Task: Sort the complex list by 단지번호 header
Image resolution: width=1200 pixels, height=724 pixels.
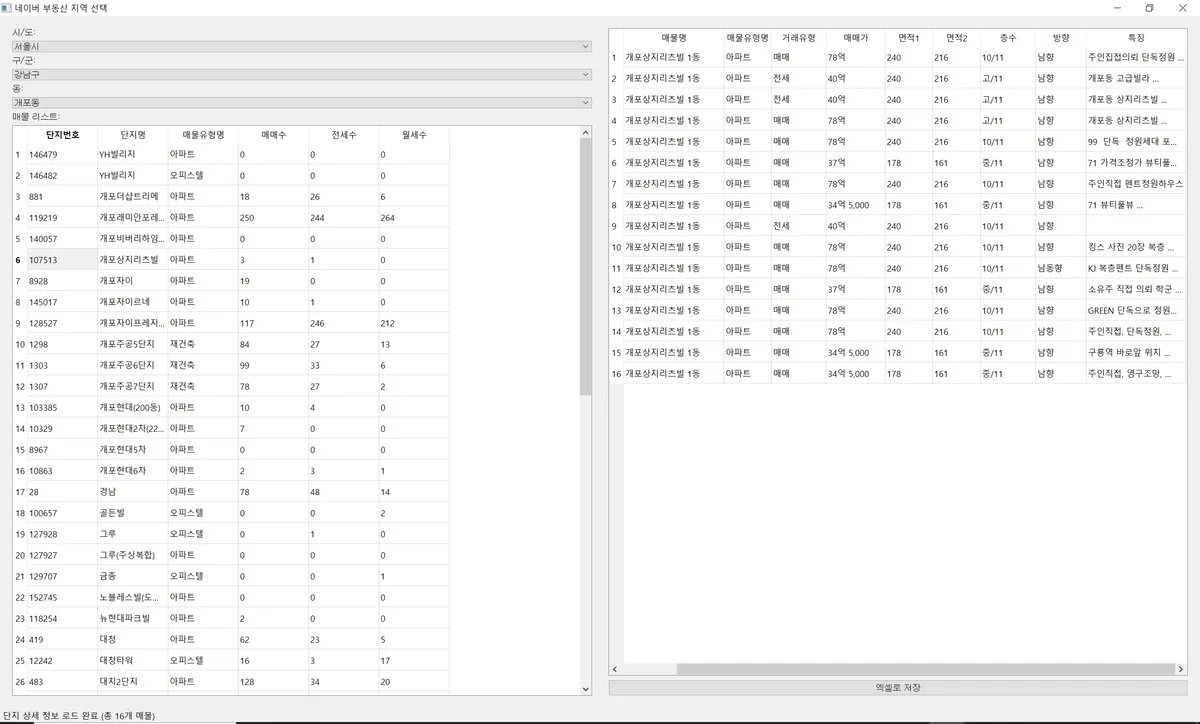Action: tap(63, 134)
